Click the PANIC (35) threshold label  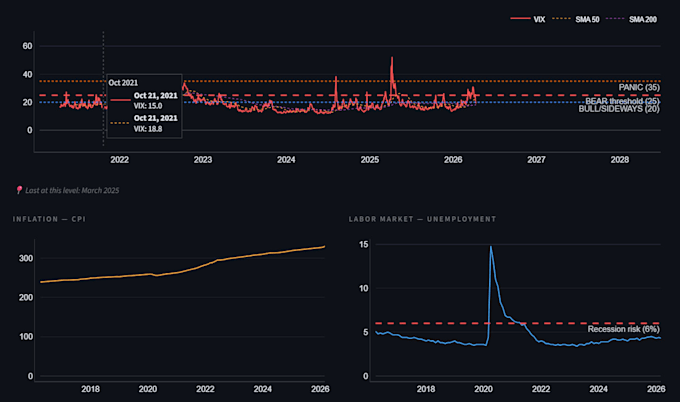(x=639, y=88)
